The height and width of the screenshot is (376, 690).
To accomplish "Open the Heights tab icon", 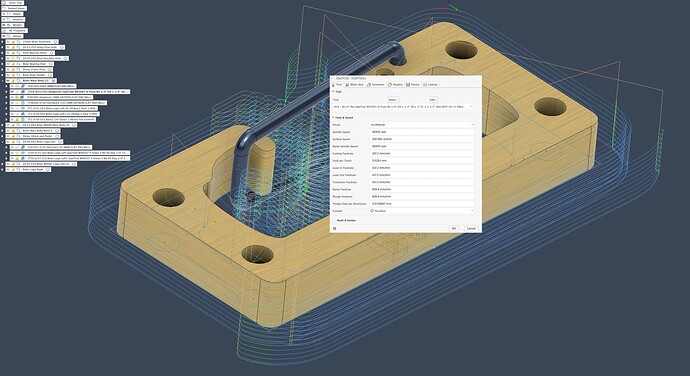I will [x=390, y=85].
